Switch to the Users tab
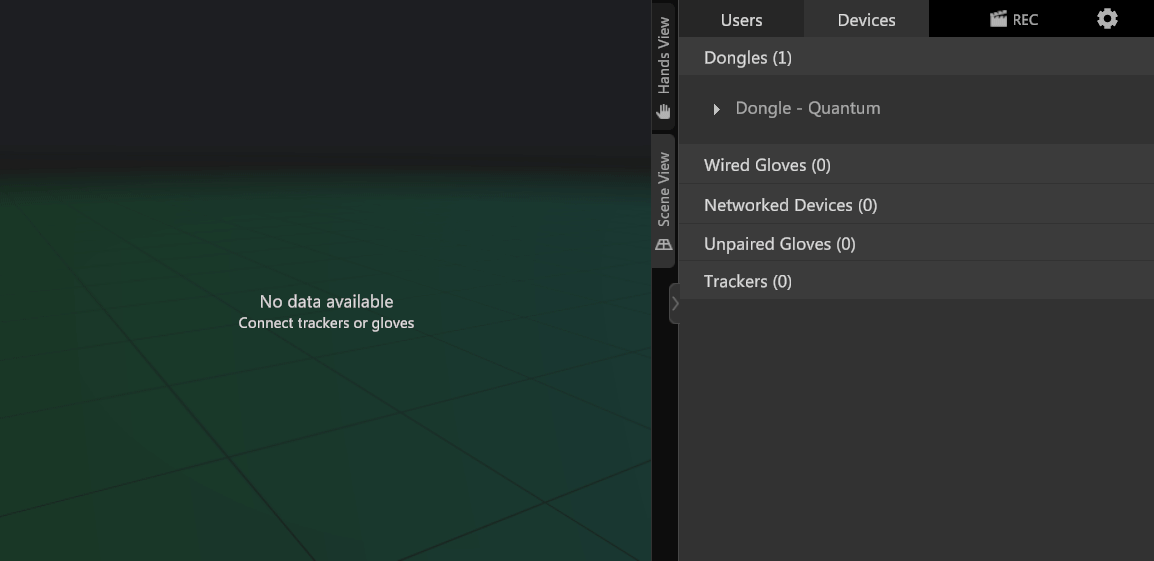 [x=741, y=20]
